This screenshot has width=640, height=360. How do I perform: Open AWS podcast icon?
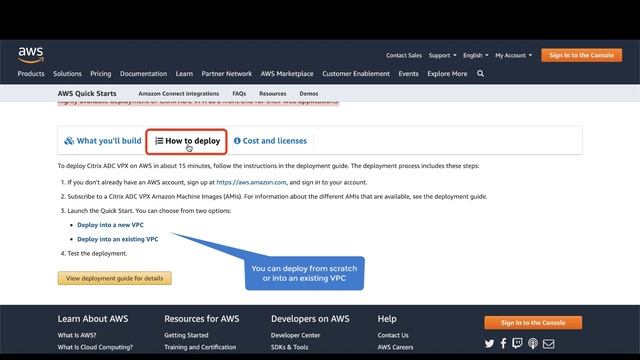[x=533, y=343]
